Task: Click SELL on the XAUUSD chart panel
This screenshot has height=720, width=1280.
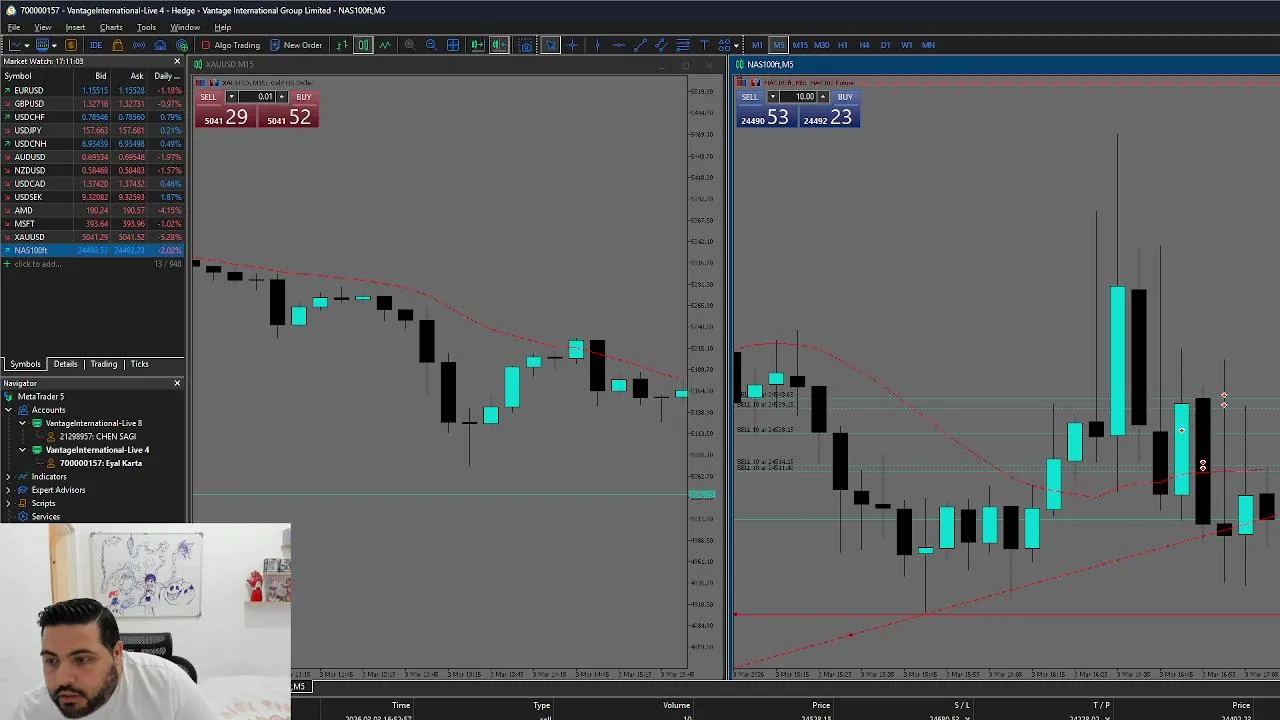Action: point(208,97)
